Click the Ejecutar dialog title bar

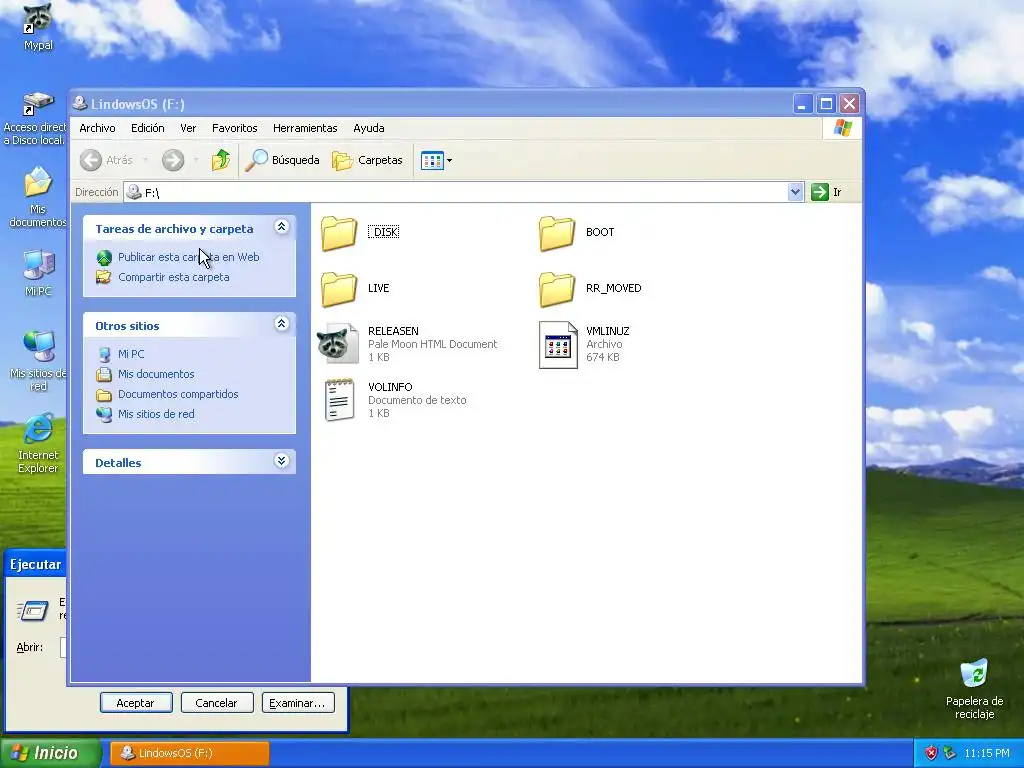[x=35, y=564]
